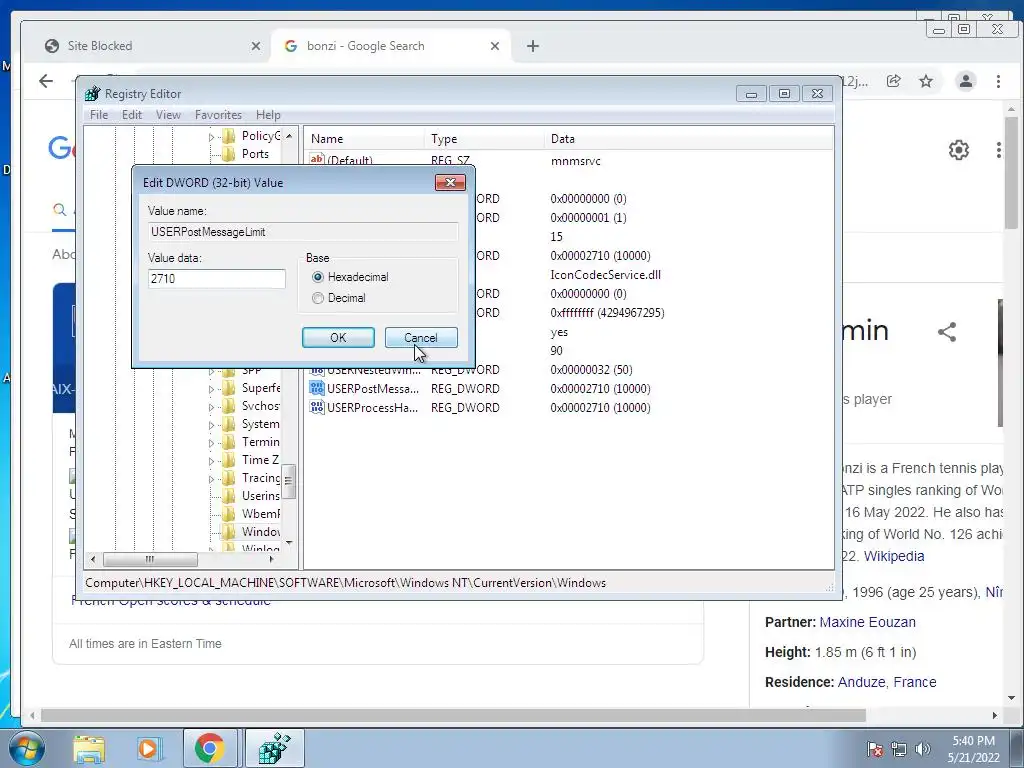Open the Edit menu in Registry Editor
This screenshot has height=768, width=1024.
pos(132,115)
